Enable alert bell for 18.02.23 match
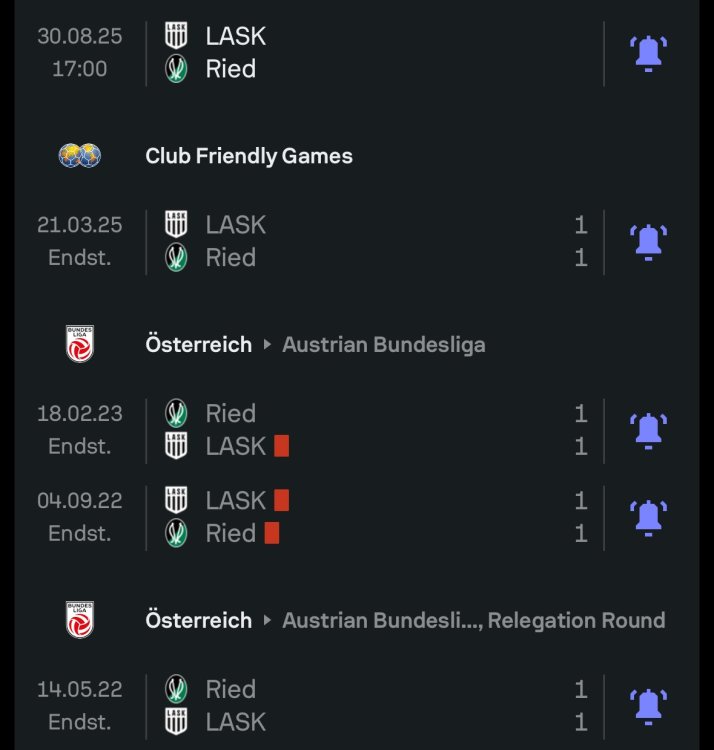 [648, 430]
